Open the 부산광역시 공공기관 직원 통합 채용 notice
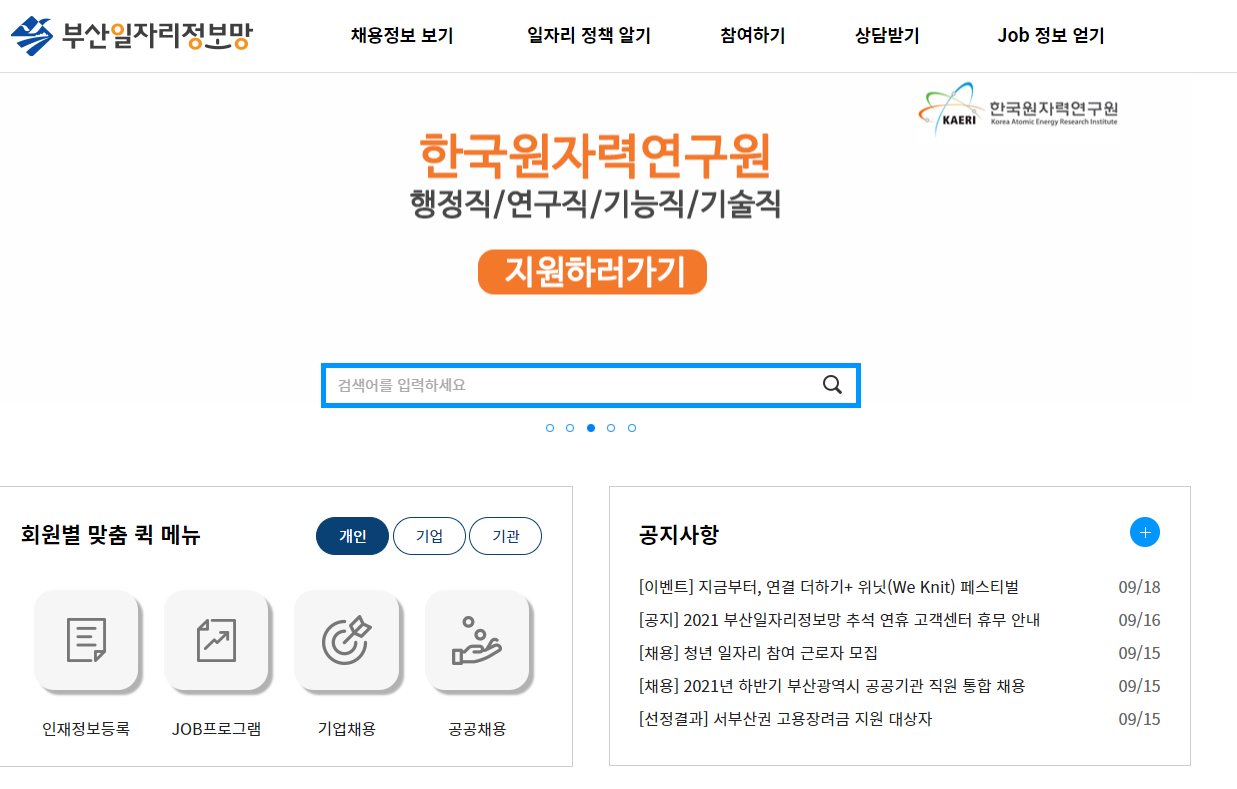The width and height of the screenshot is (1237, 789). 832,686
